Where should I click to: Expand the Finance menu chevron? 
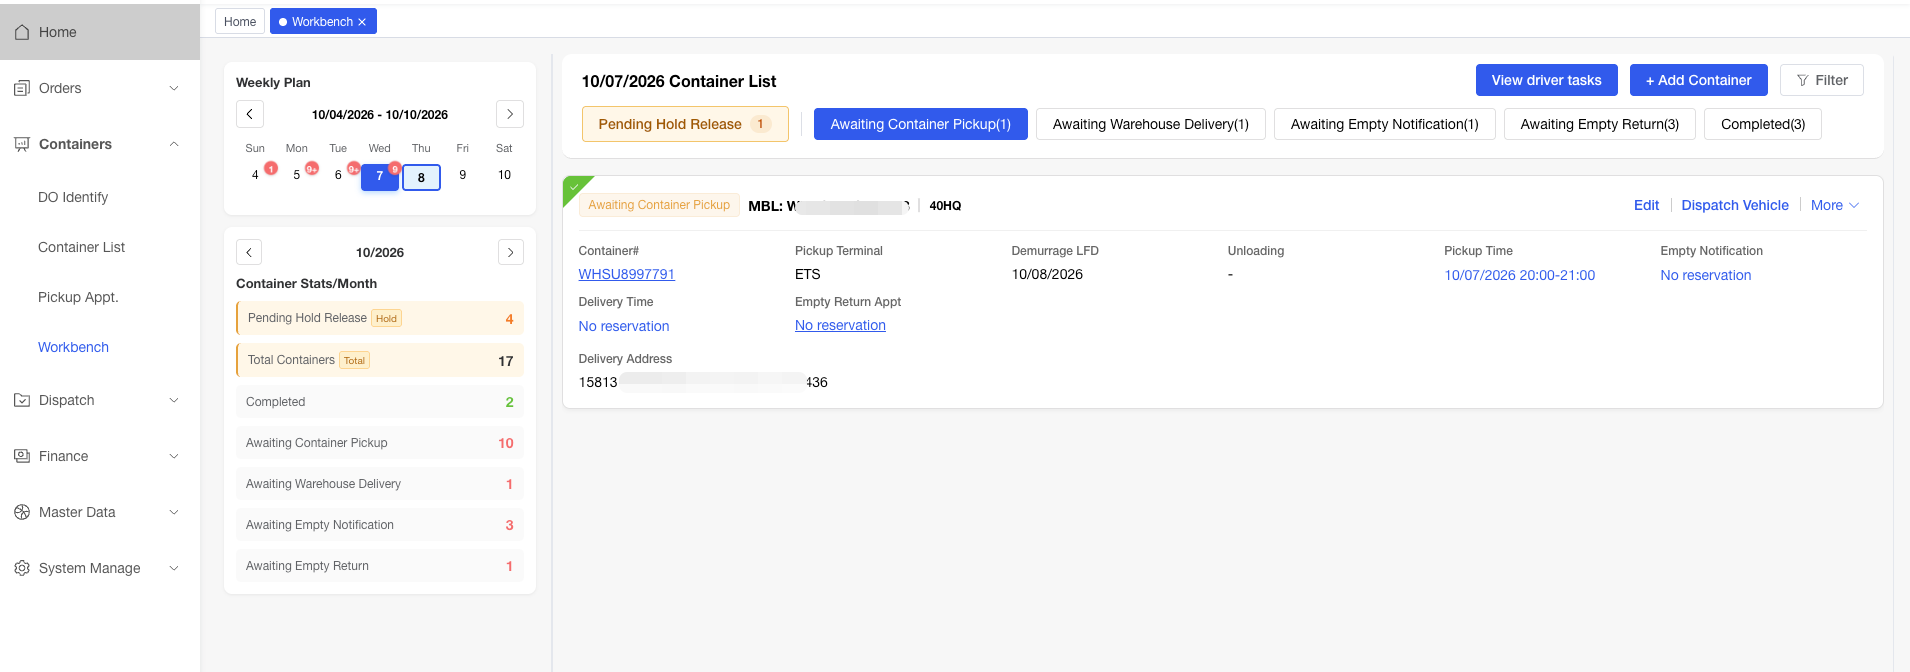click(174, 456)
